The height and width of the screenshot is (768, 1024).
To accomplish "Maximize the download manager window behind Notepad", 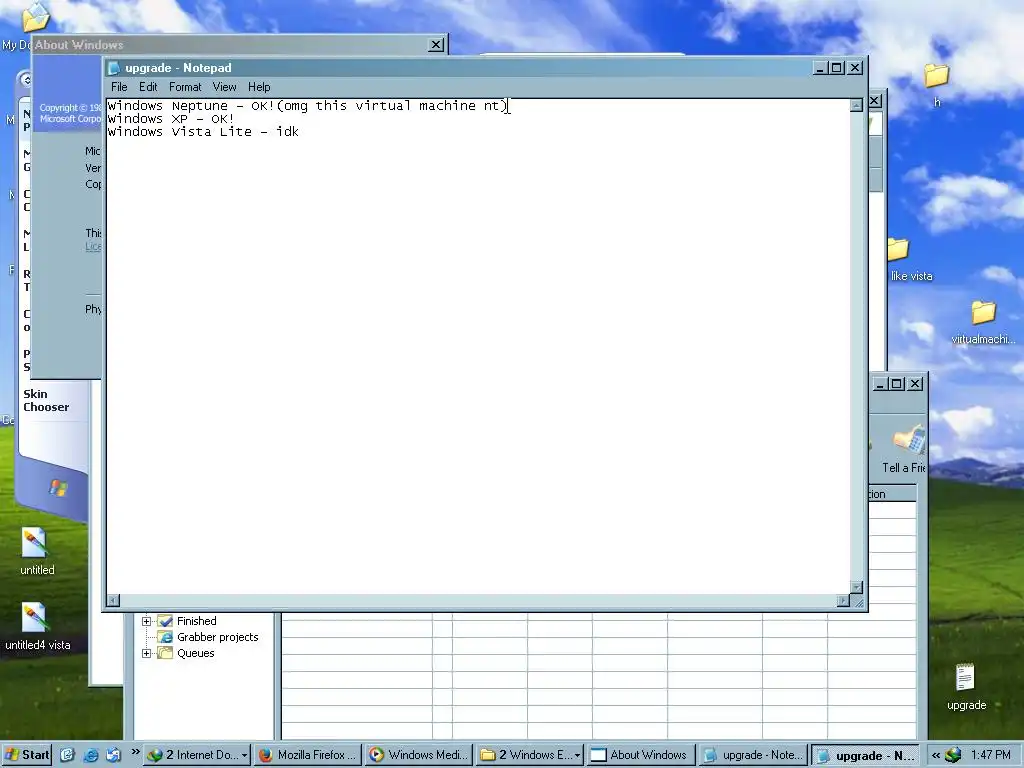I will [x=897, y=384].
